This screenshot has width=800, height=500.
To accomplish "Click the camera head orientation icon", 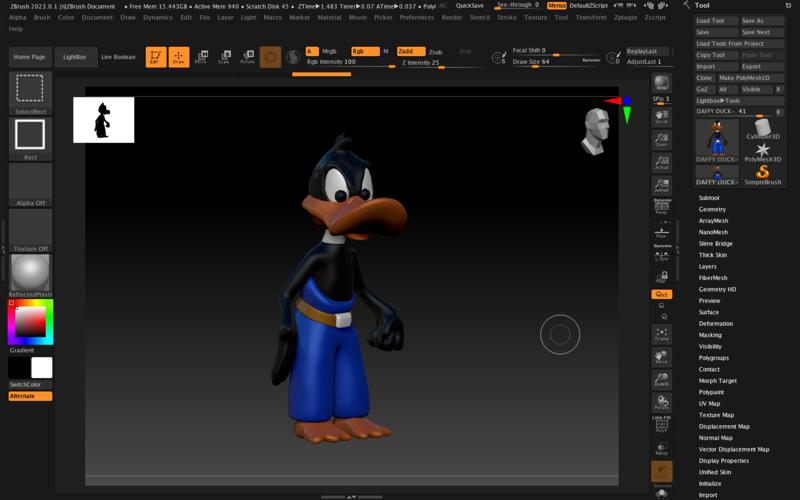I will (x=596, y=131).
